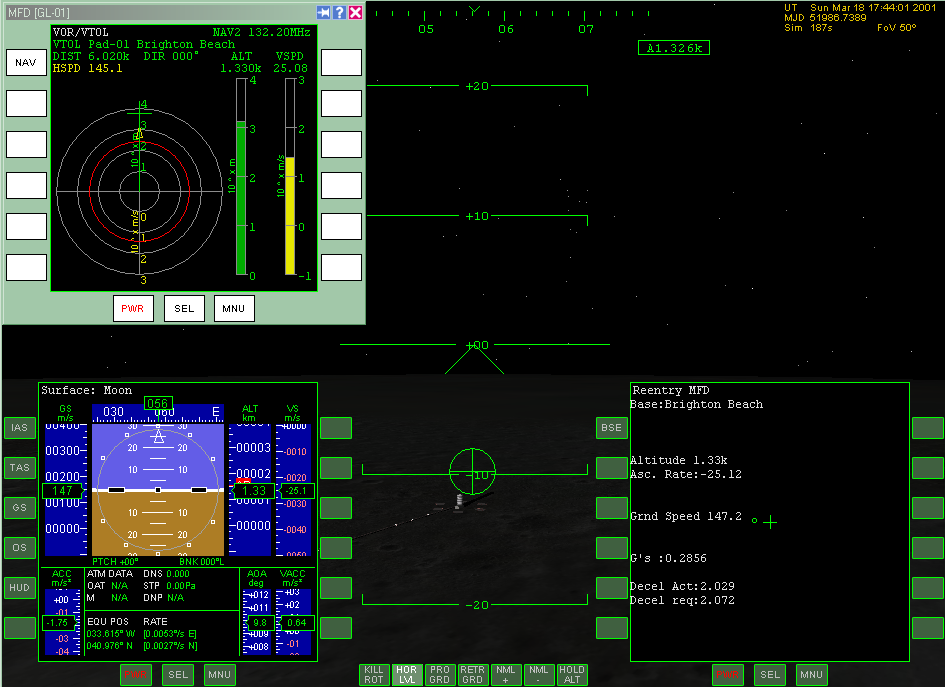This screenshot has width=945, height=687.
Task: Toggle the HOR LVL navmode
Action: point(406,675)
